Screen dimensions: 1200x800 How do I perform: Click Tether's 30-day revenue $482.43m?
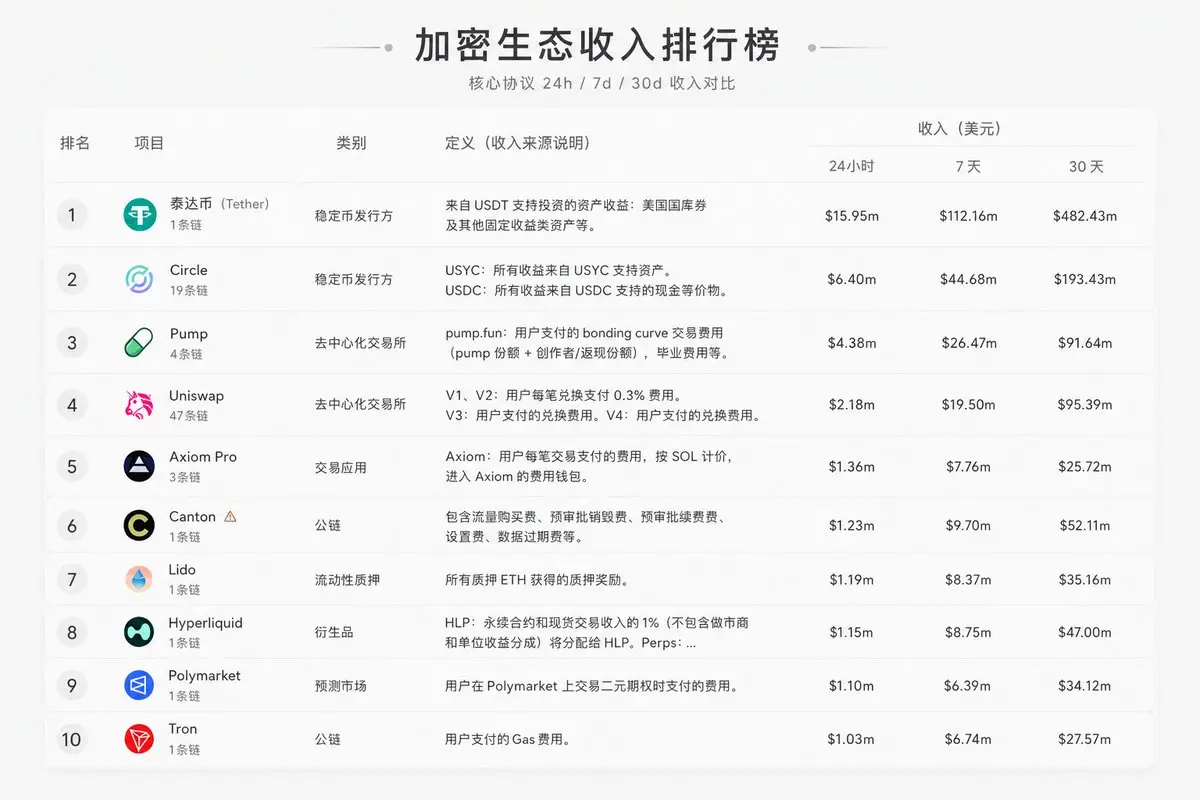[1085, 215]
